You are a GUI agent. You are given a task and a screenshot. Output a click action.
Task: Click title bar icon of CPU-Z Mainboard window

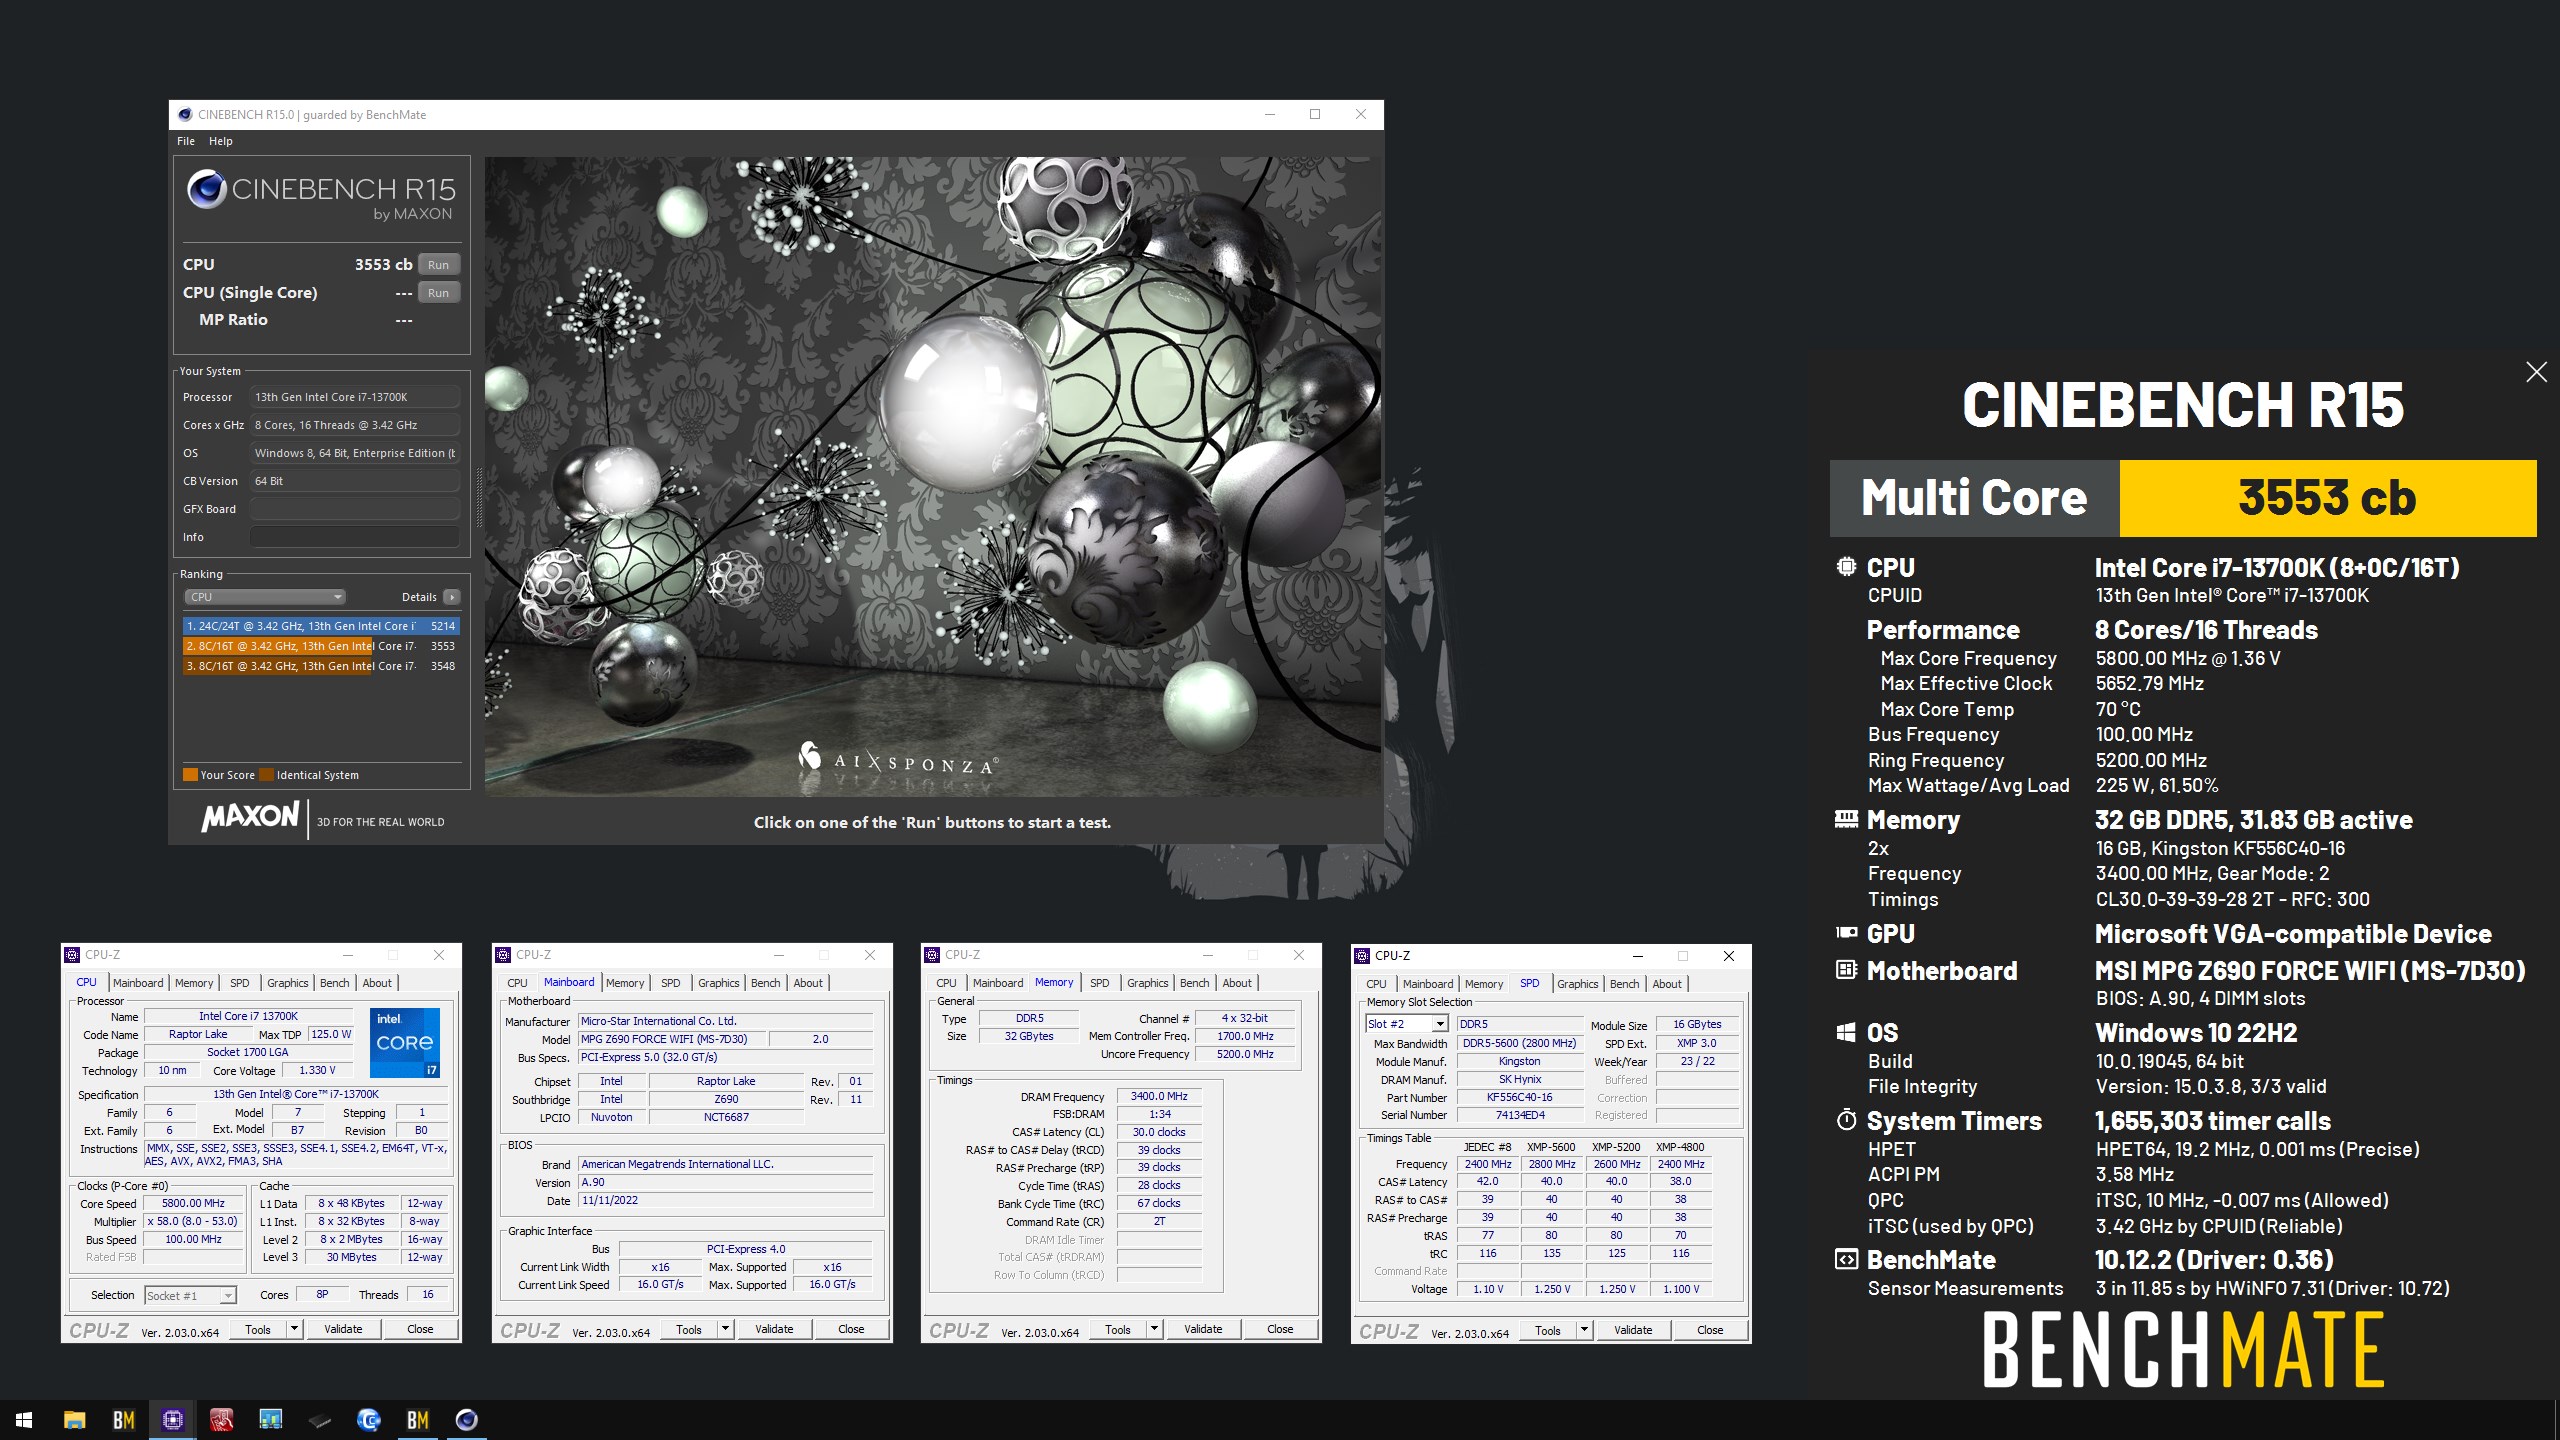(504, 955)
